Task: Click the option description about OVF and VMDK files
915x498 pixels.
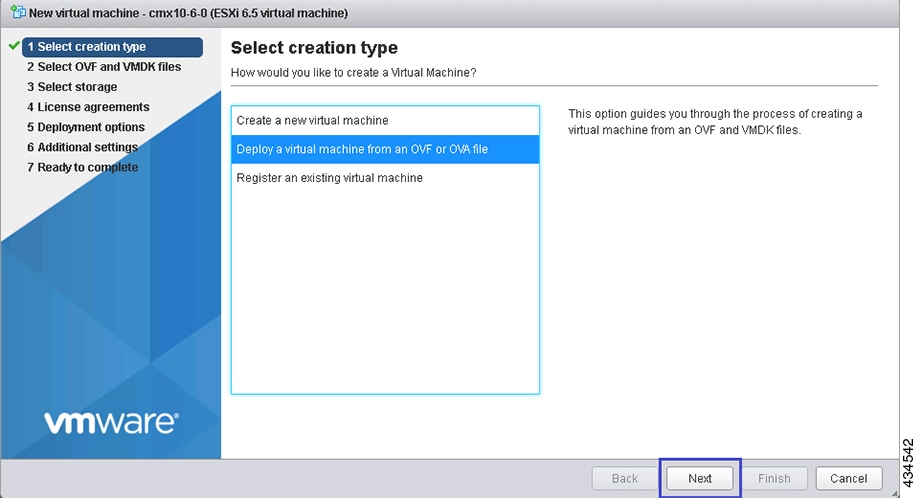Action: pos(715,122)
